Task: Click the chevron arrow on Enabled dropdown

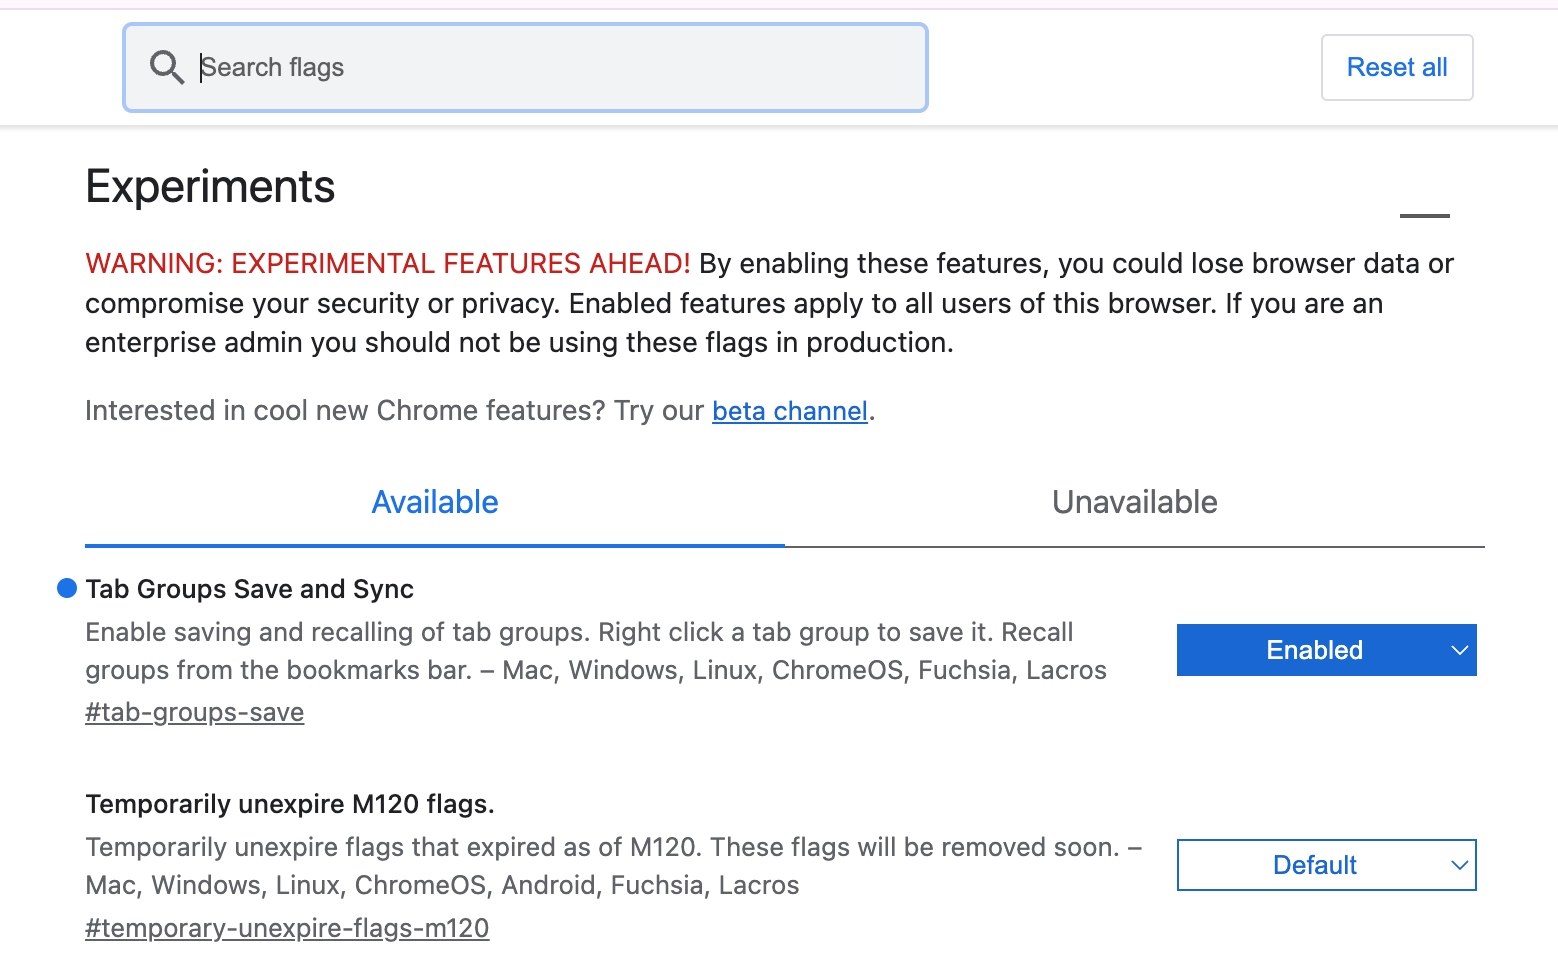Action: (x=1459, y=650)
